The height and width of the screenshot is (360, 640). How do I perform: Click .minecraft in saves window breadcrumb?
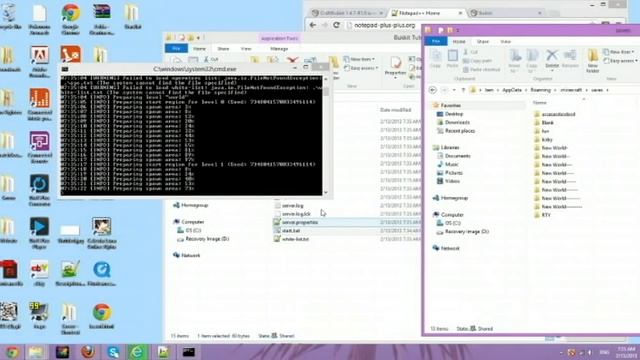[571, 90]
